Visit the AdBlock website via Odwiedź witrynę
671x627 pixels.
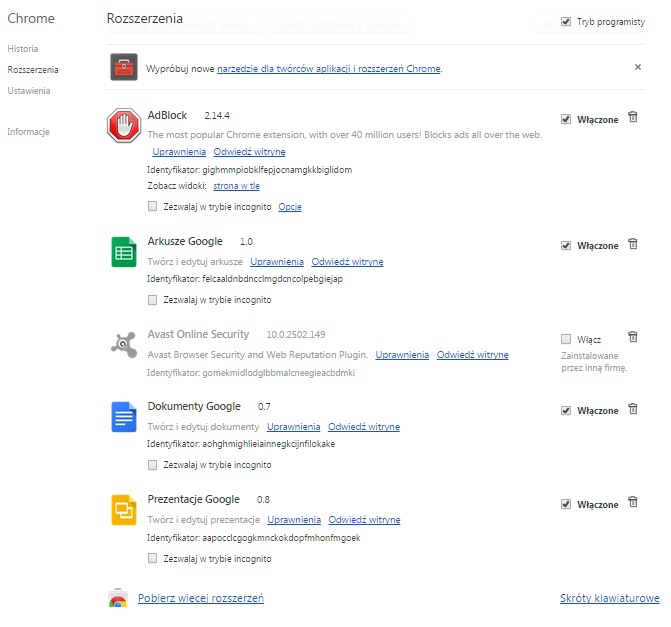pyautogui.click(x=249, y=152)
